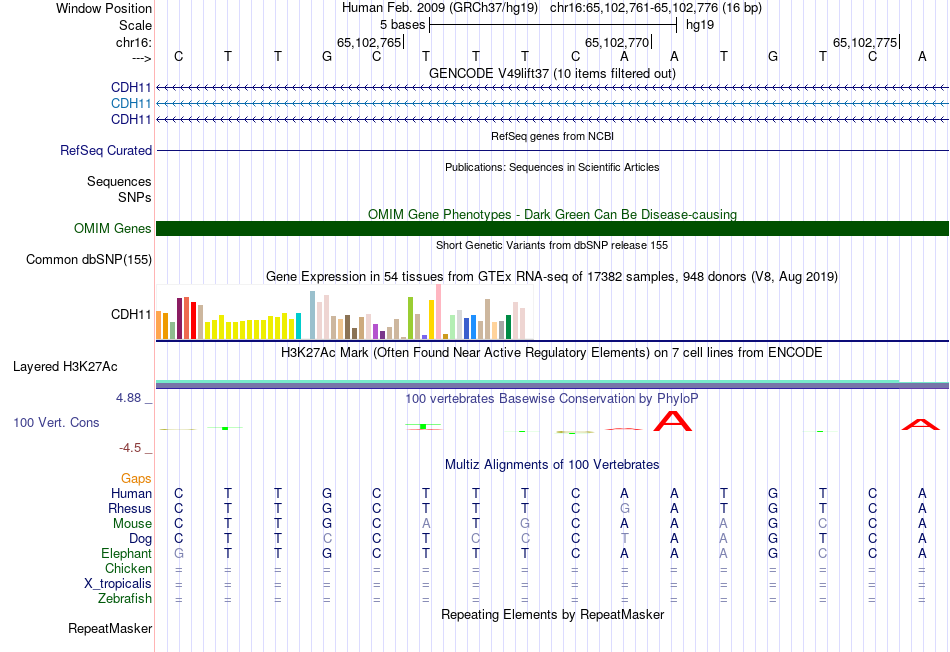Viewport: 950px width, 652px height.
Task: Click the tall yellow-green GTEx expression bar
Action: pyautogui.click(x=410, y=318)
